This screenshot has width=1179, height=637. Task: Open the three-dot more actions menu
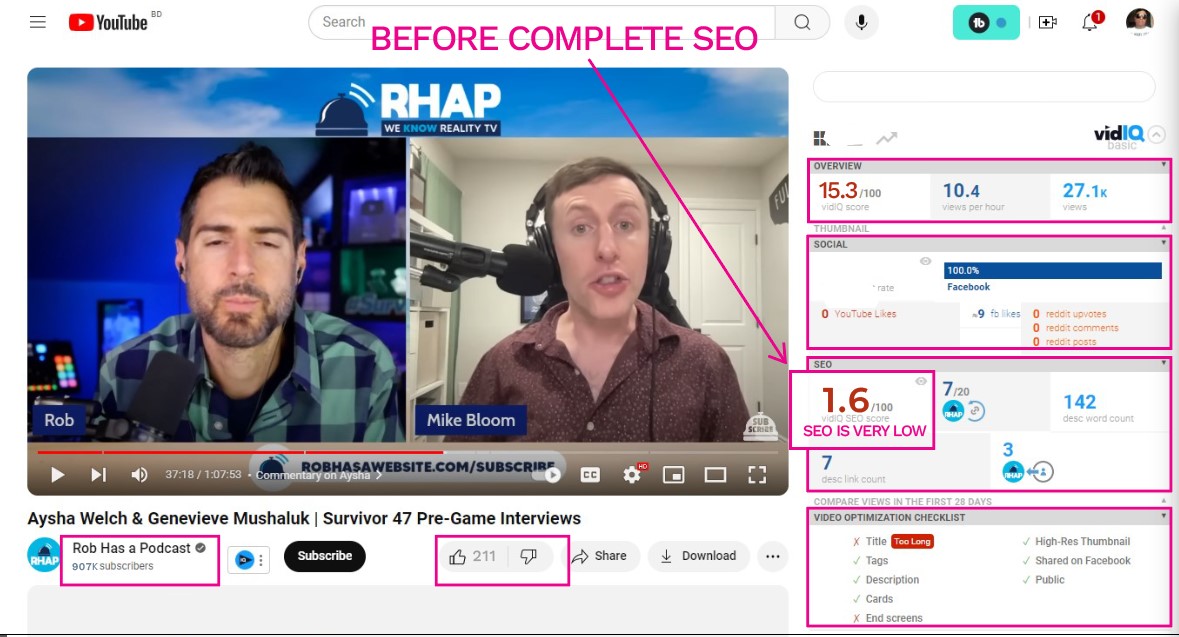tap(772, 557)
